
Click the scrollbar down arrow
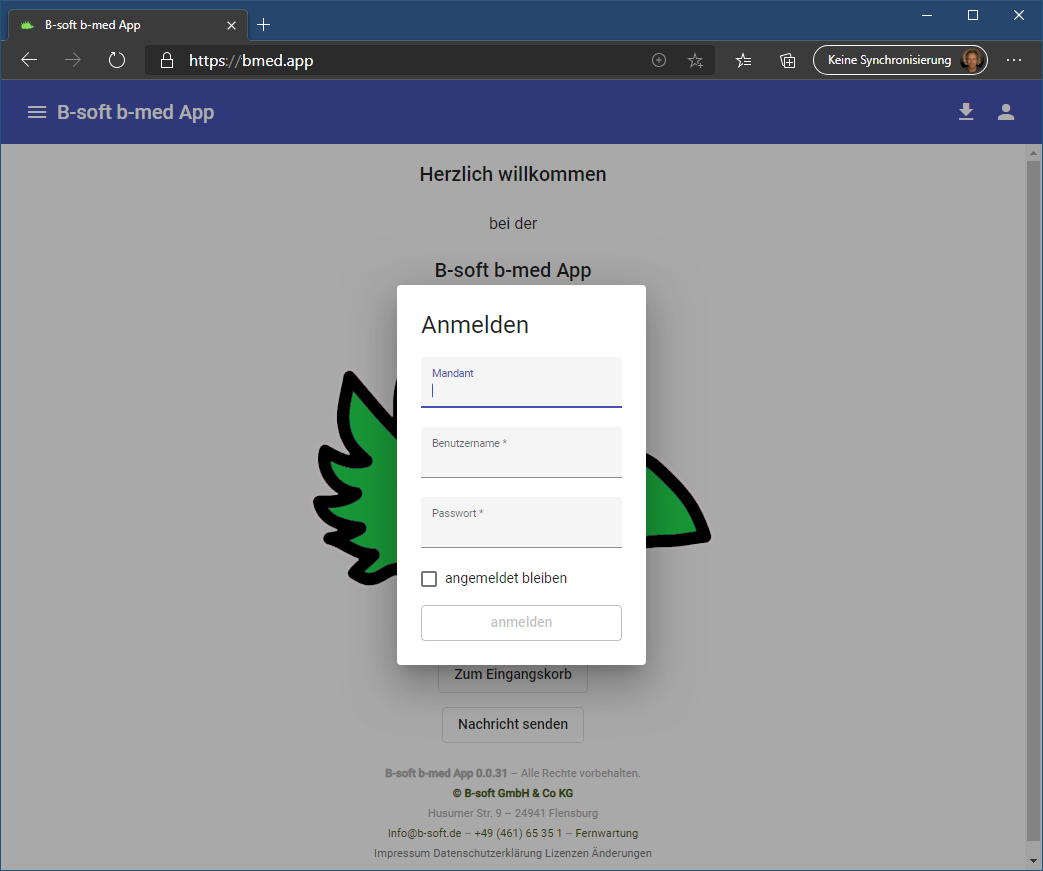pyautogui.click(x=1034, y=860)
